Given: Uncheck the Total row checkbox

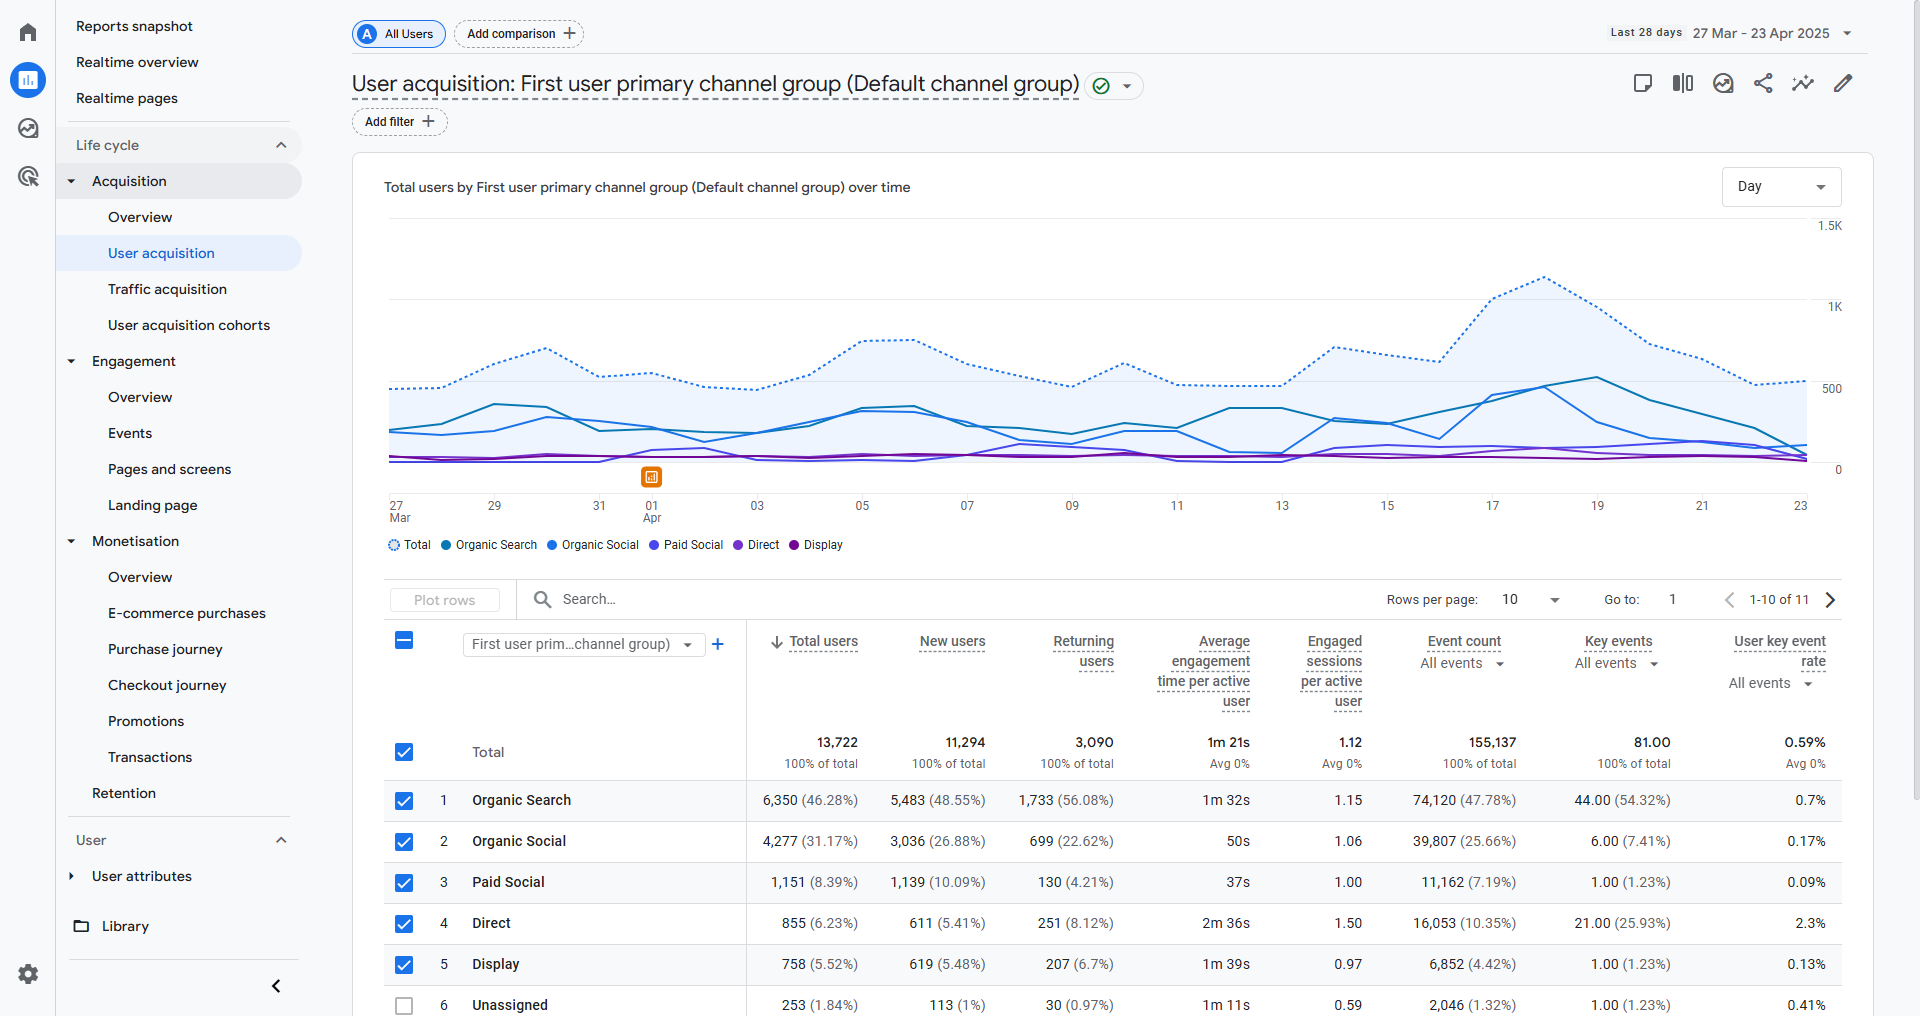Looking at the screenshot, I should pyautogui.click(x=404, y=752).
